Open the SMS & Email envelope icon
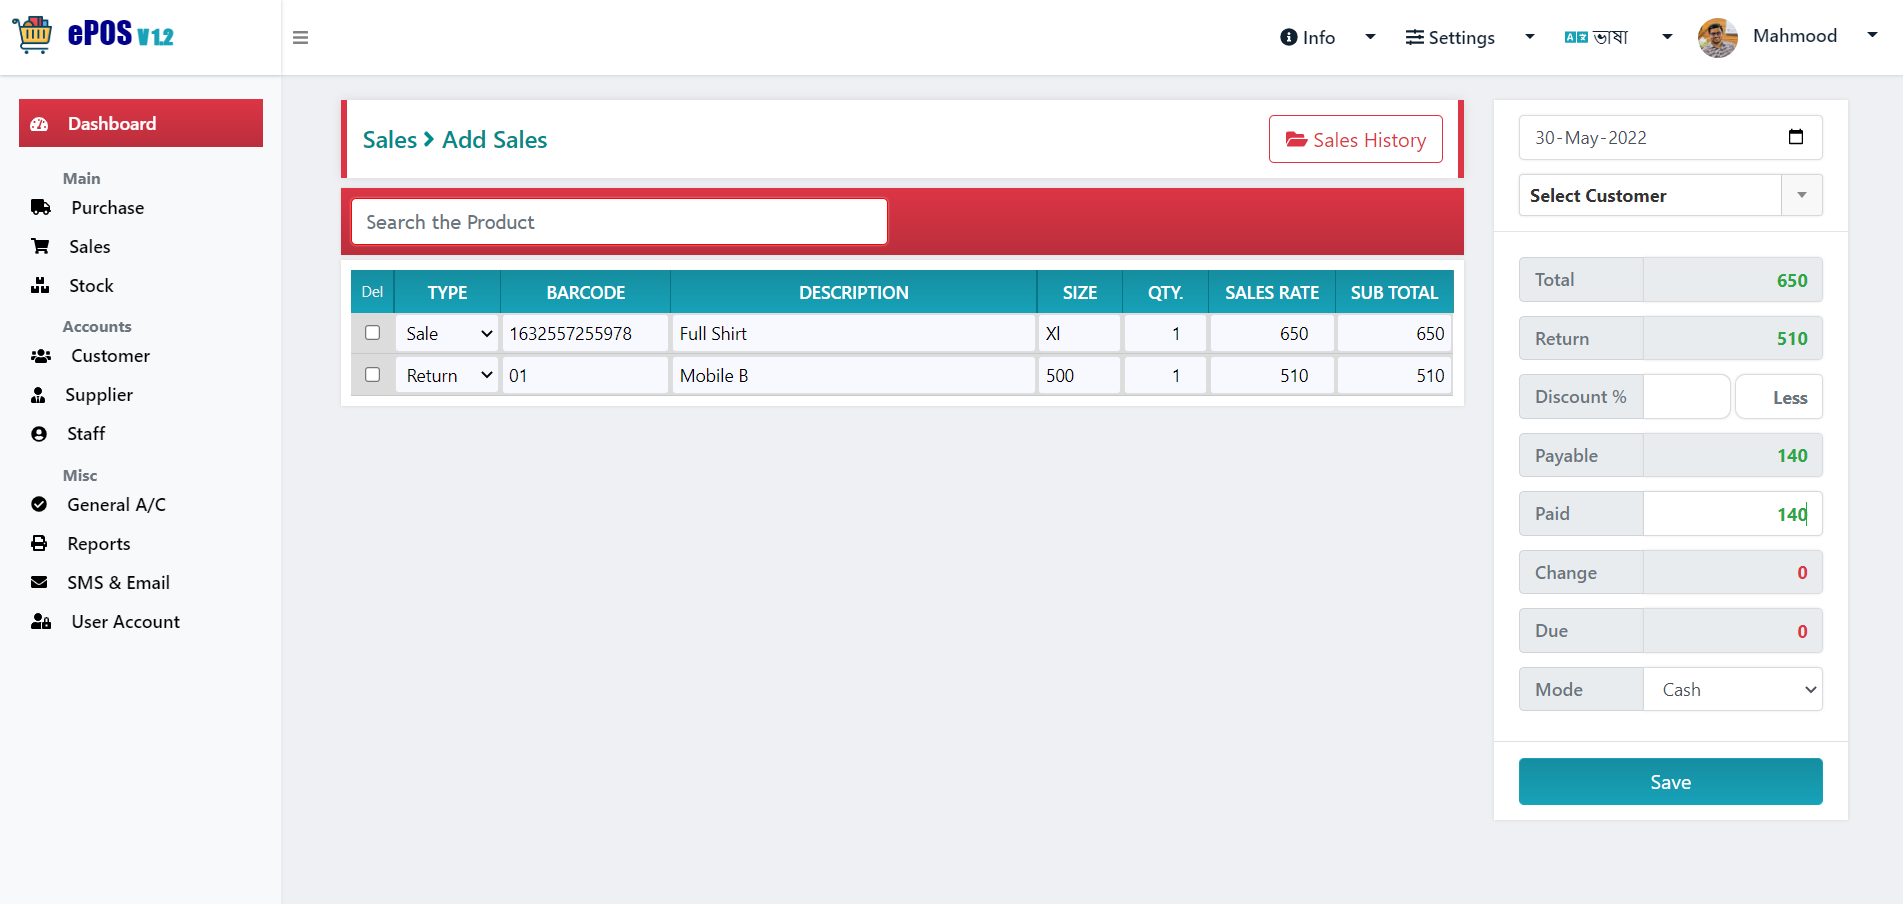The height and width of the screenshot is (904, 1903). 39,582
